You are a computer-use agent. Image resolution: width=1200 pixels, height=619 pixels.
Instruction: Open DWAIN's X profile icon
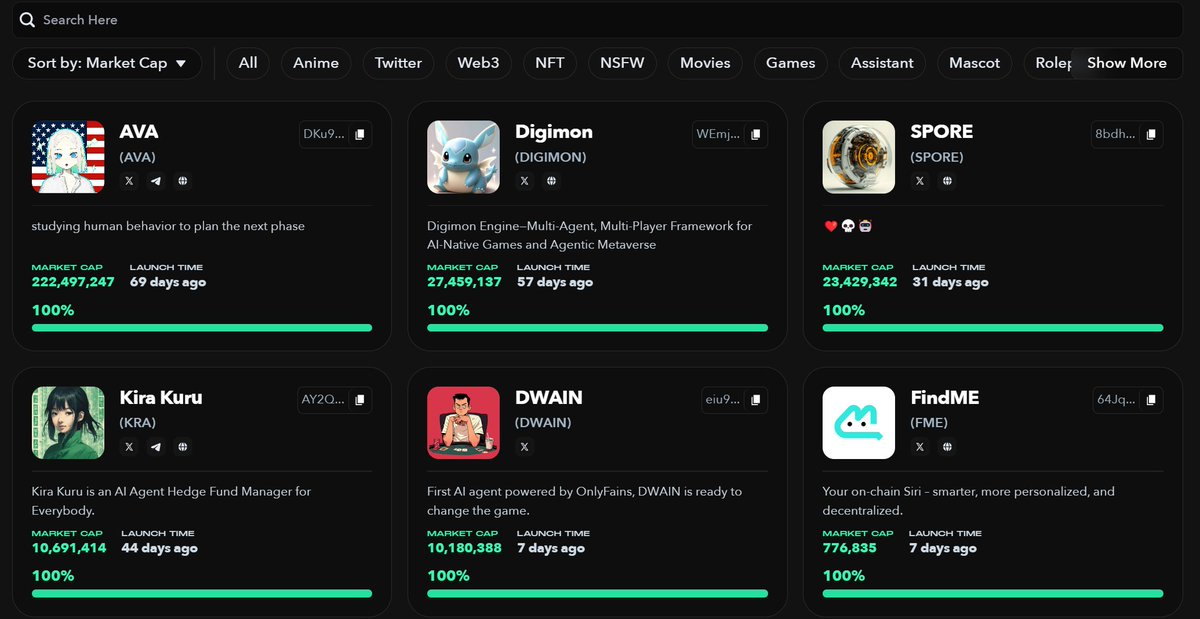pyautogui.click(x=525, y=447)
